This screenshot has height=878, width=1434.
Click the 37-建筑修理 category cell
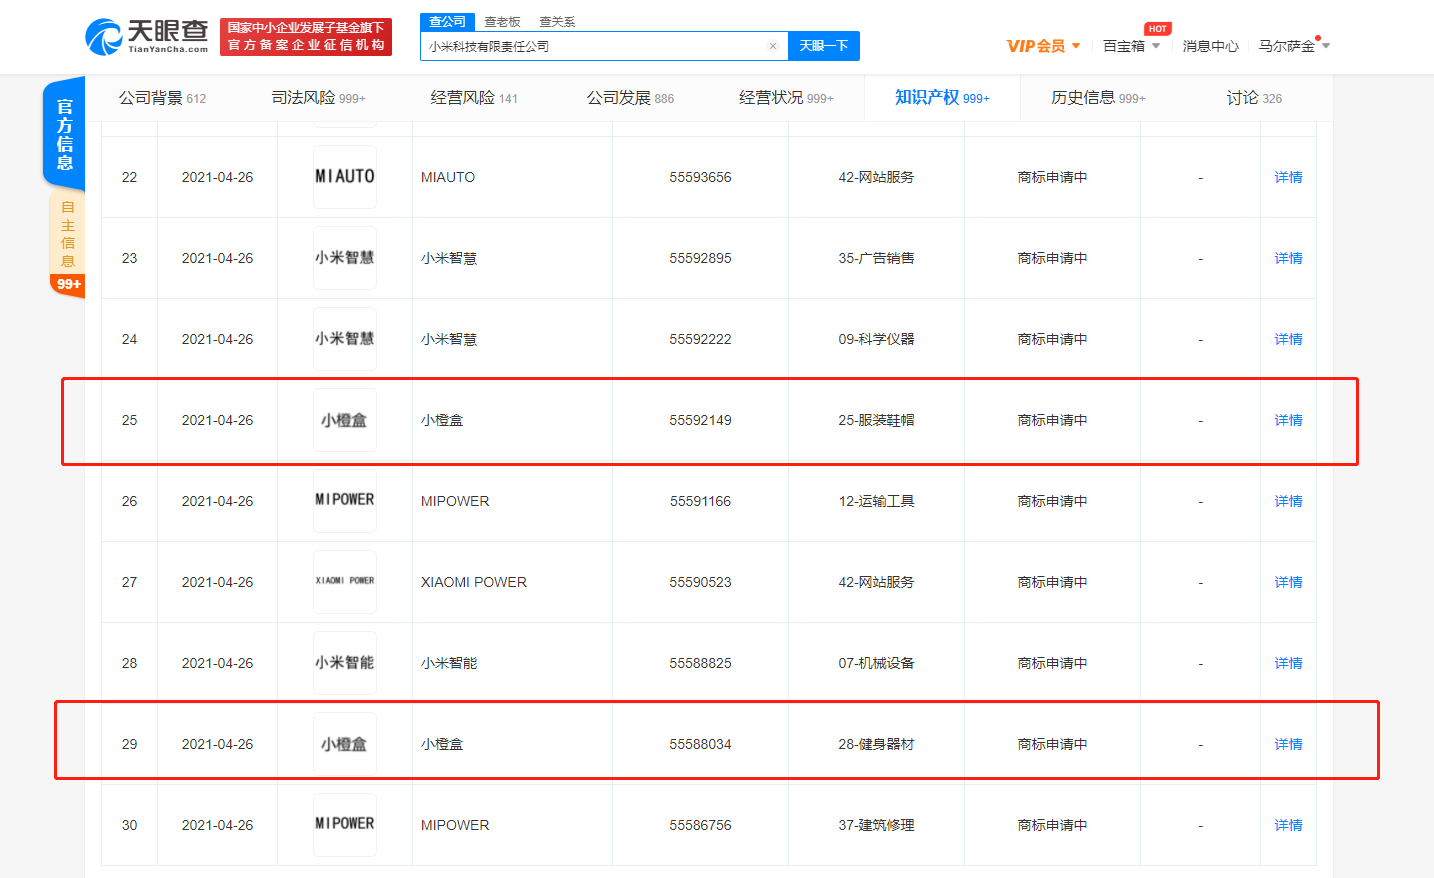[876, 825]
